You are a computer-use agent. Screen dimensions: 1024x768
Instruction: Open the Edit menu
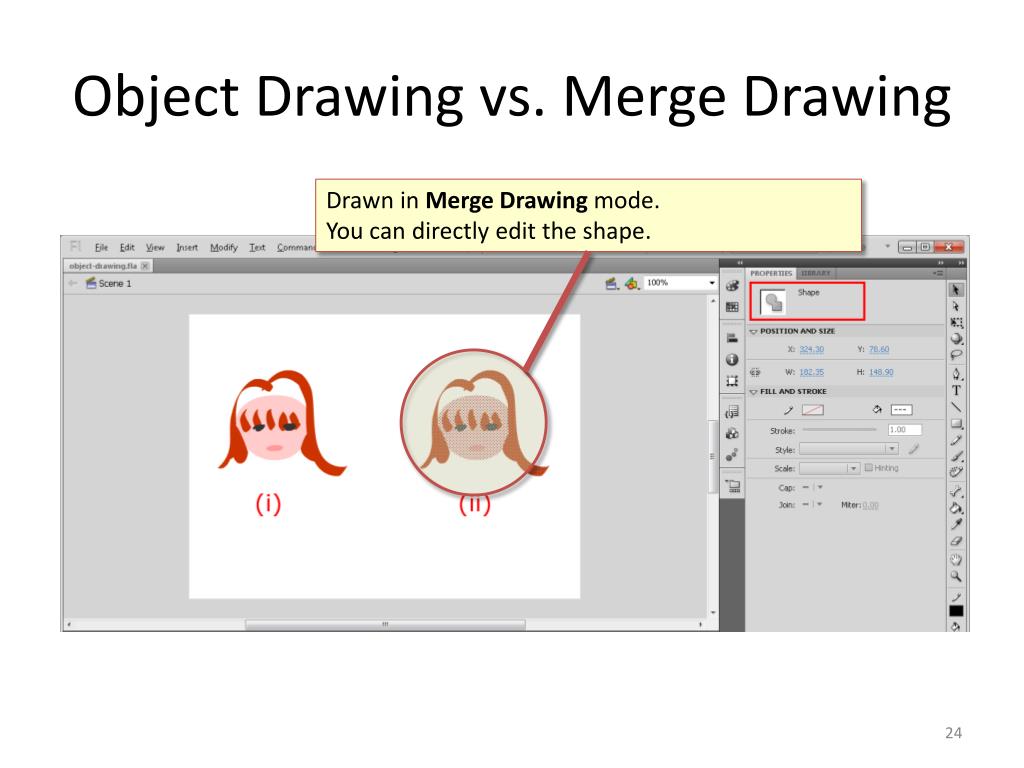click(x=127, y=248)
